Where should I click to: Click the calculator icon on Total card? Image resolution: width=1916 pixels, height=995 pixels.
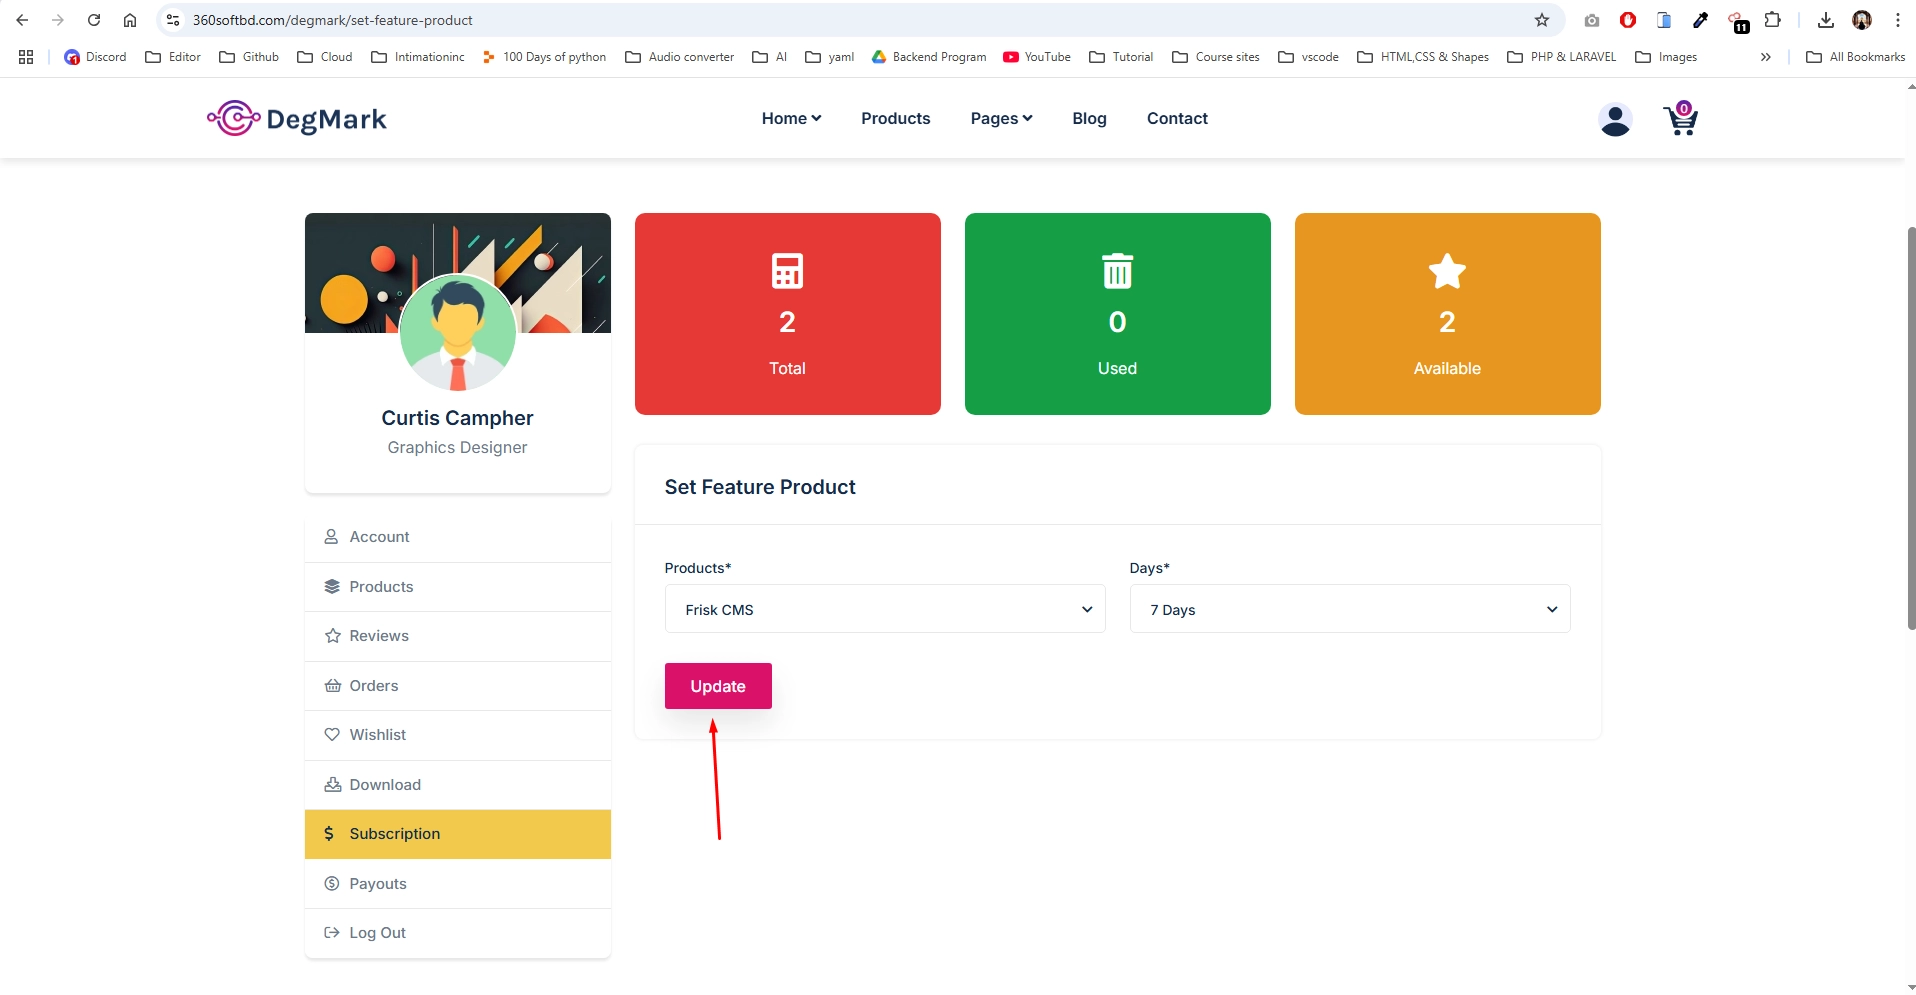[x=787, y=271]
